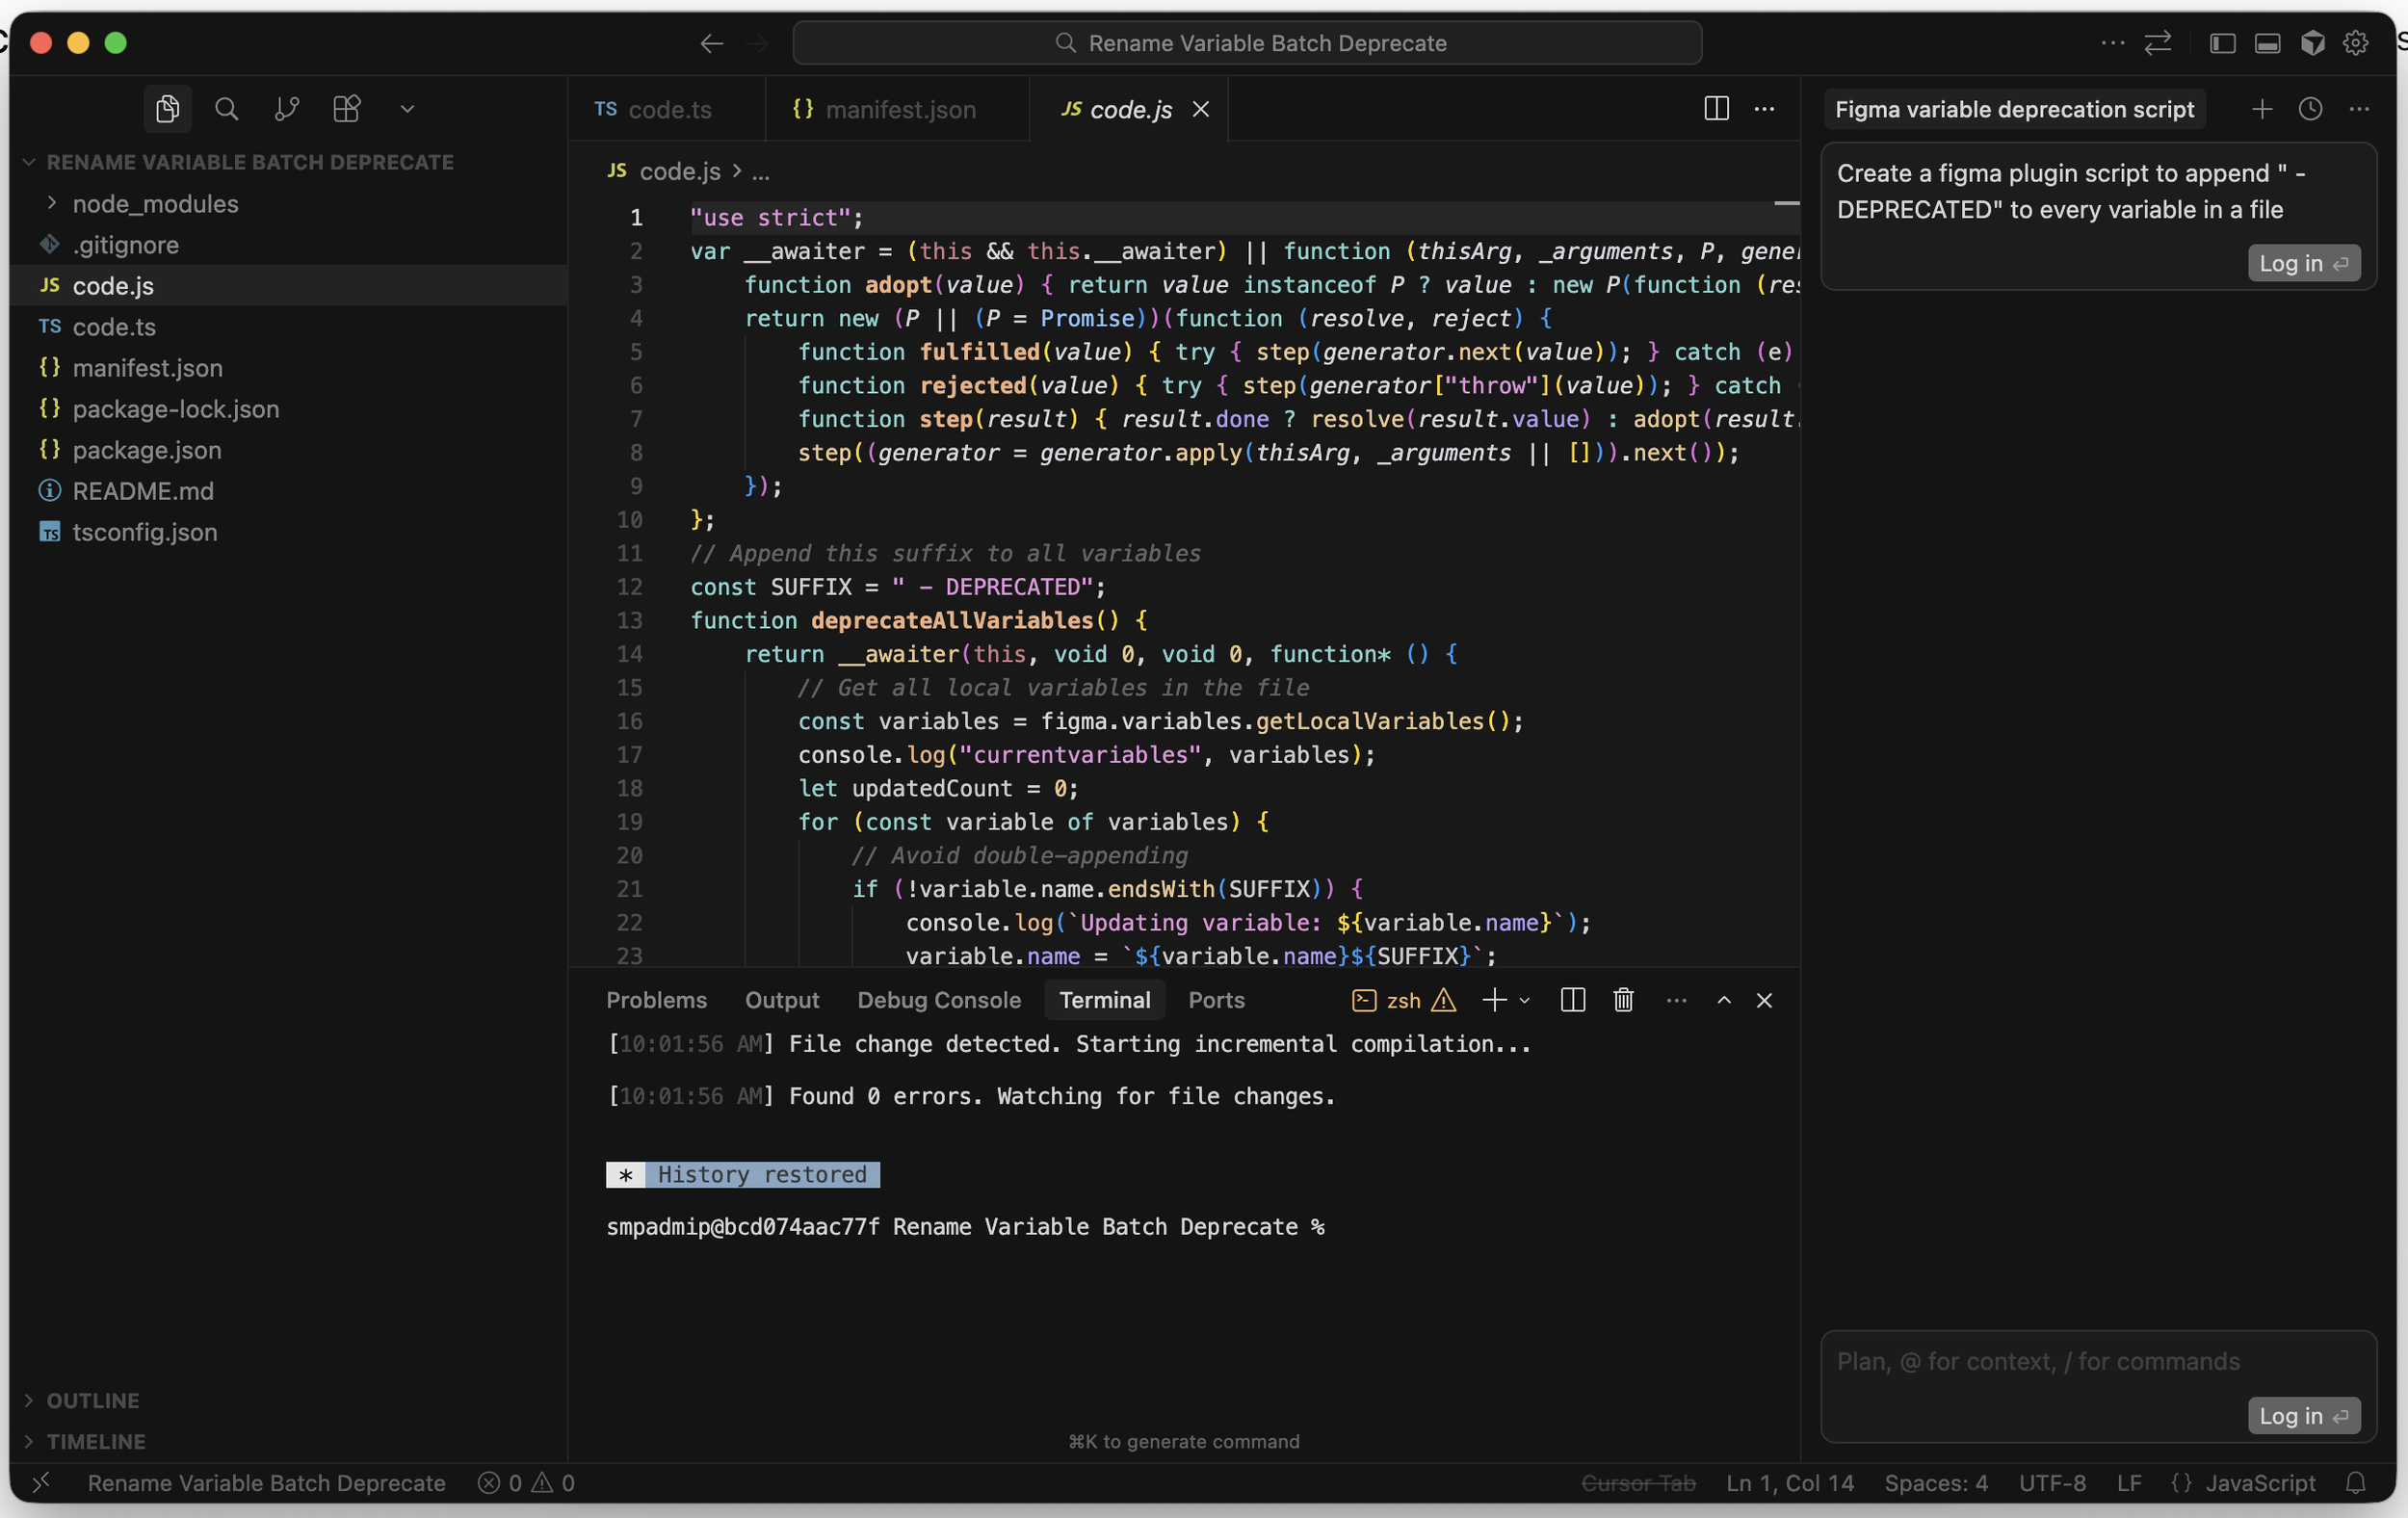The width and height of the screenshot is (2408, 1518).
Task: Open the Extensions view icon
Action: [x=347, y=109]
